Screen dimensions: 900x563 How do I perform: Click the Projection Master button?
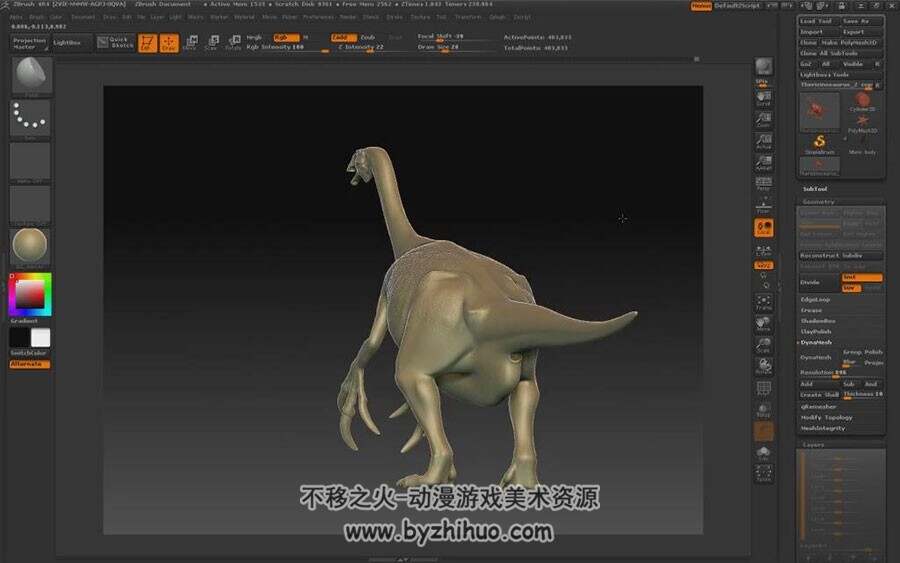coord(29,44)
